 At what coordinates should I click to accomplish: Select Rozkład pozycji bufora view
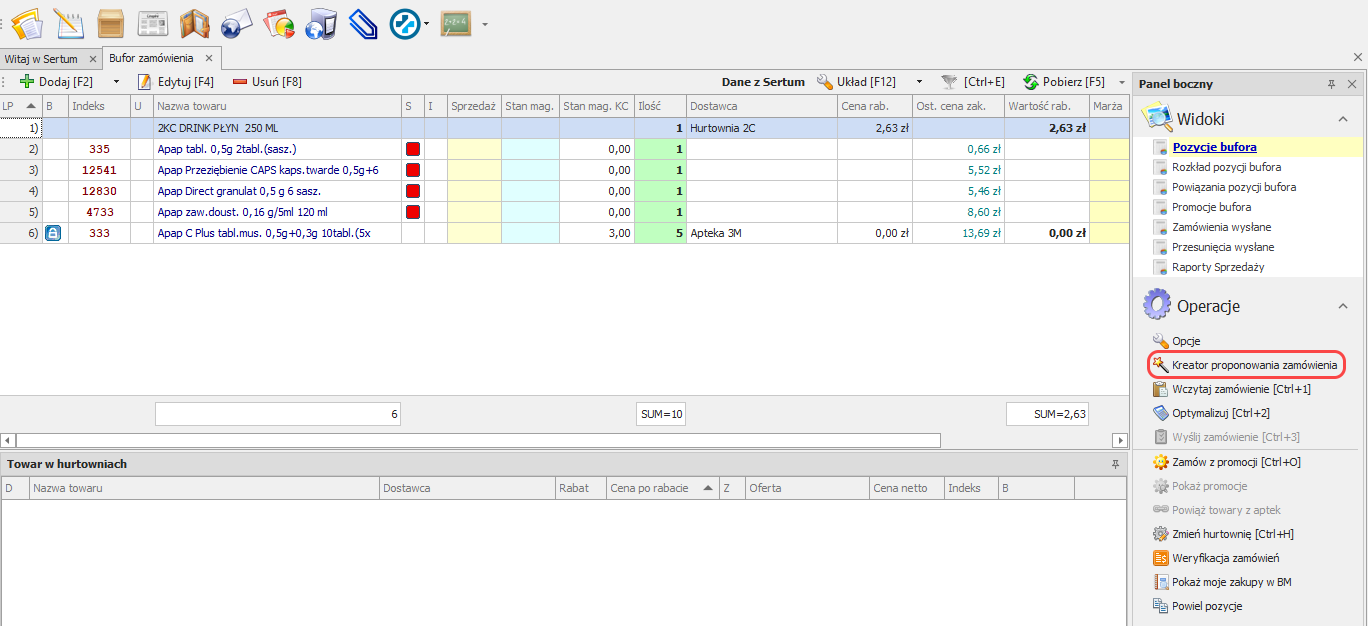pos(1226,167)
